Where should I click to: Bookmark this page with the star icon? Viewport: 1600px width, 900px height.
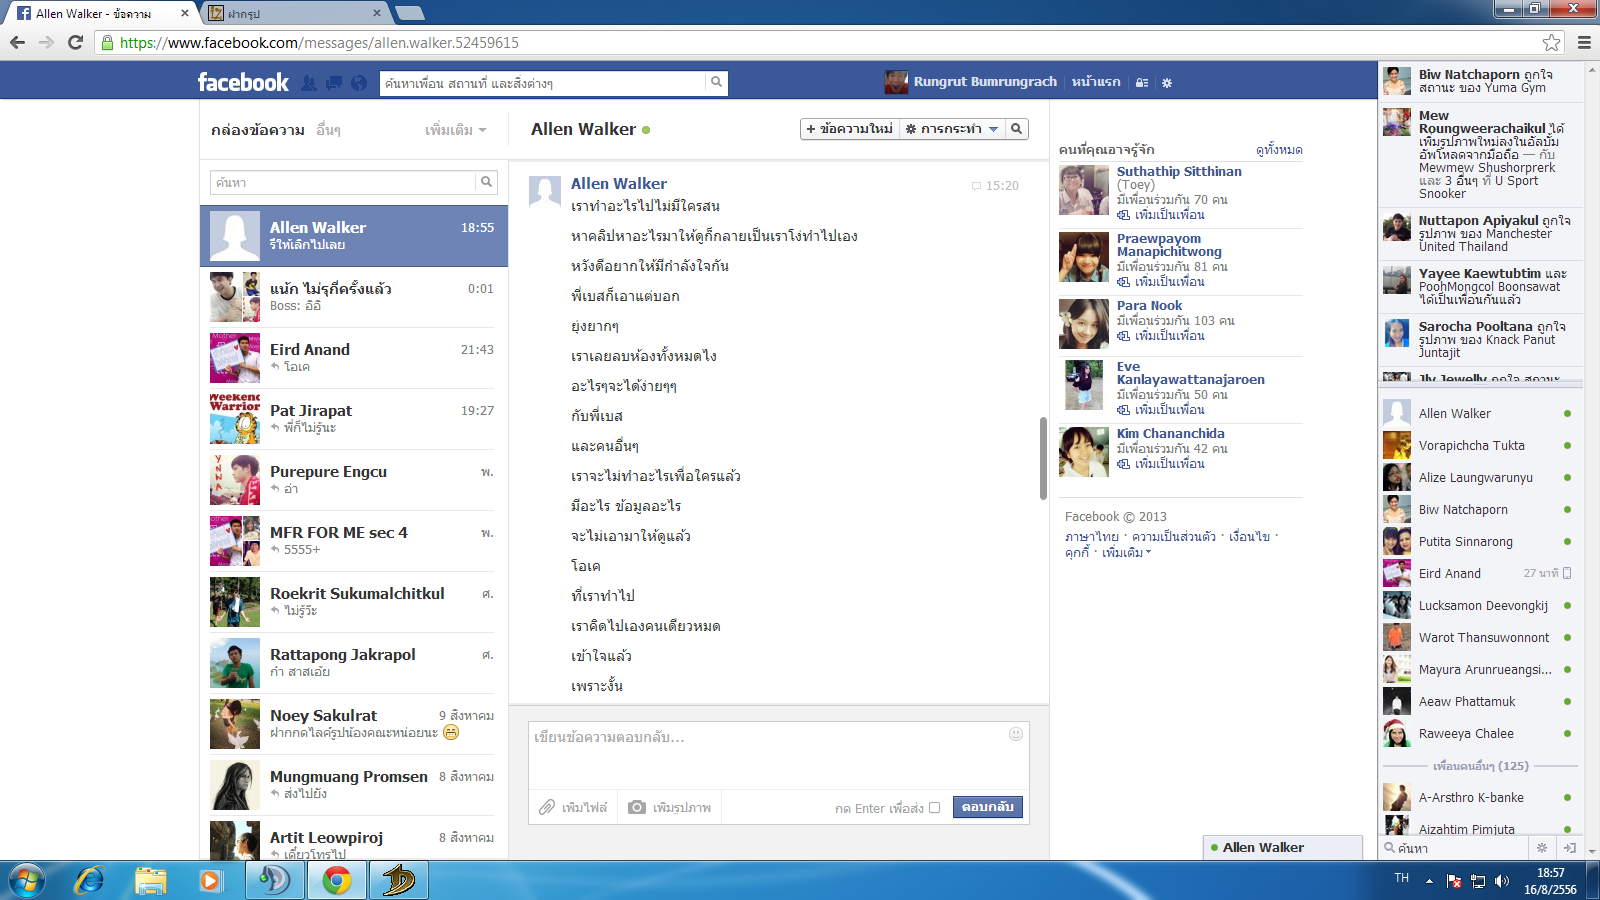tap(1551, 42)
